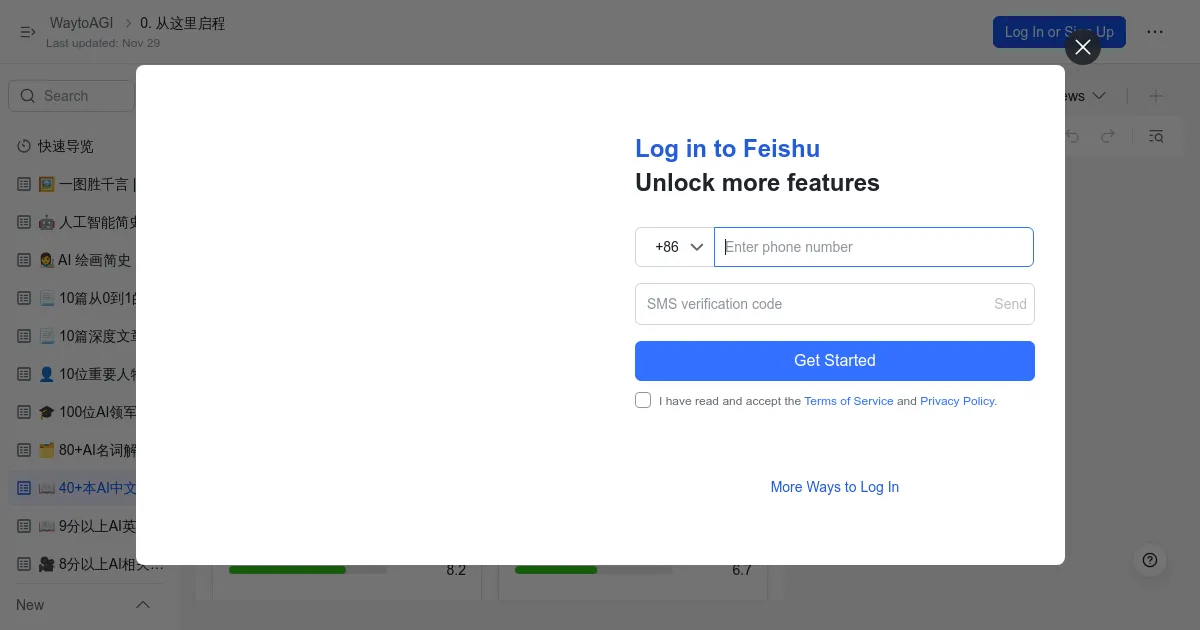Click the help question mark icon

(x=1150, y=560)
